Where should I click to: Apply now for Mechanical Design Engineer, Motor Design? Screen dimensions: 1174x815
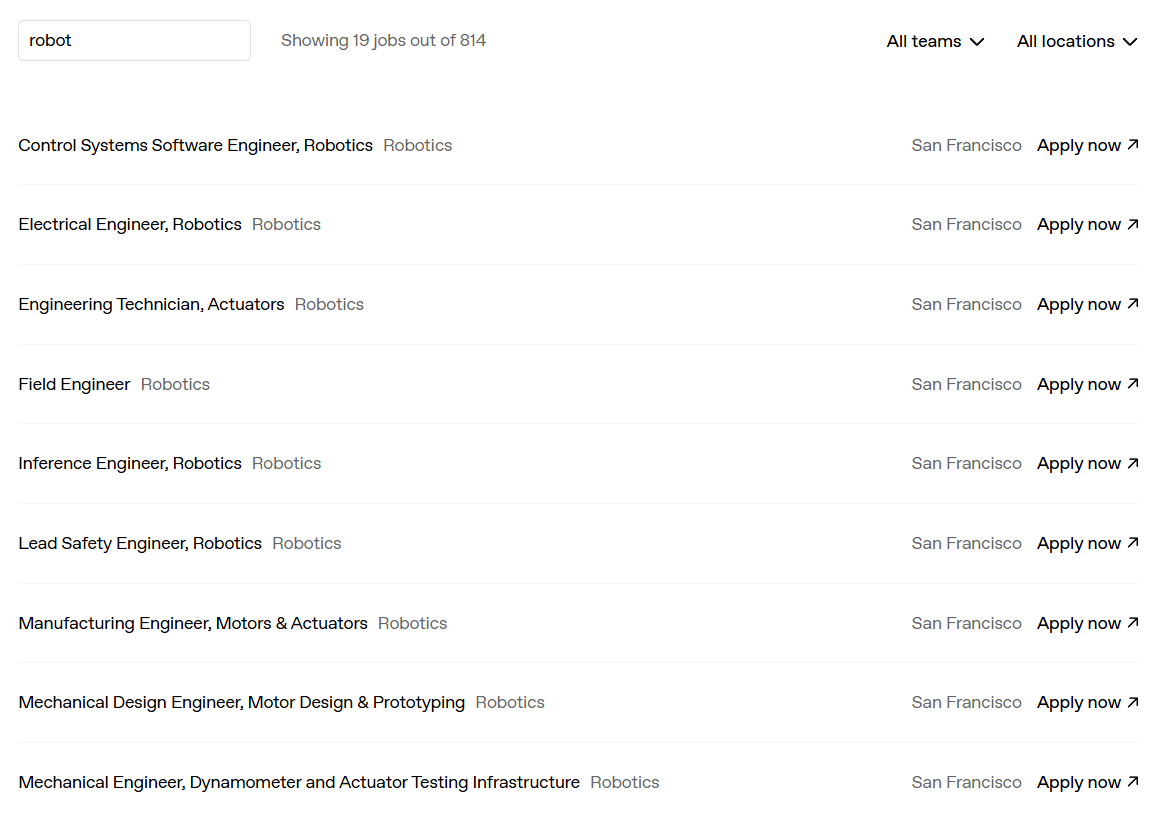click(x=1088, y=703)
